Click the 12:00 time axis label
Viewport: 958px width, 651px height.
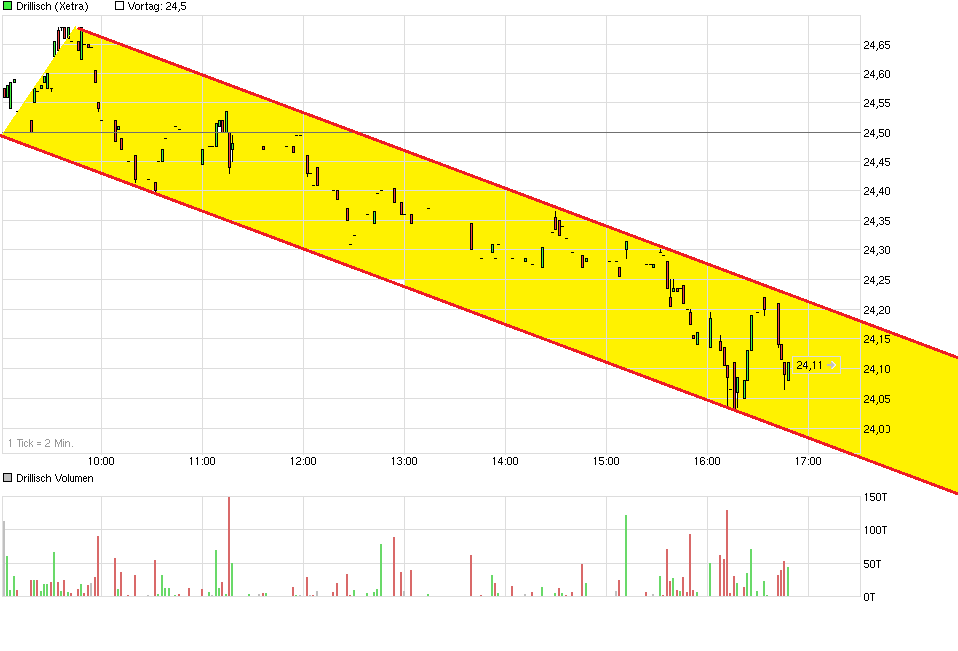coord(303,461)
